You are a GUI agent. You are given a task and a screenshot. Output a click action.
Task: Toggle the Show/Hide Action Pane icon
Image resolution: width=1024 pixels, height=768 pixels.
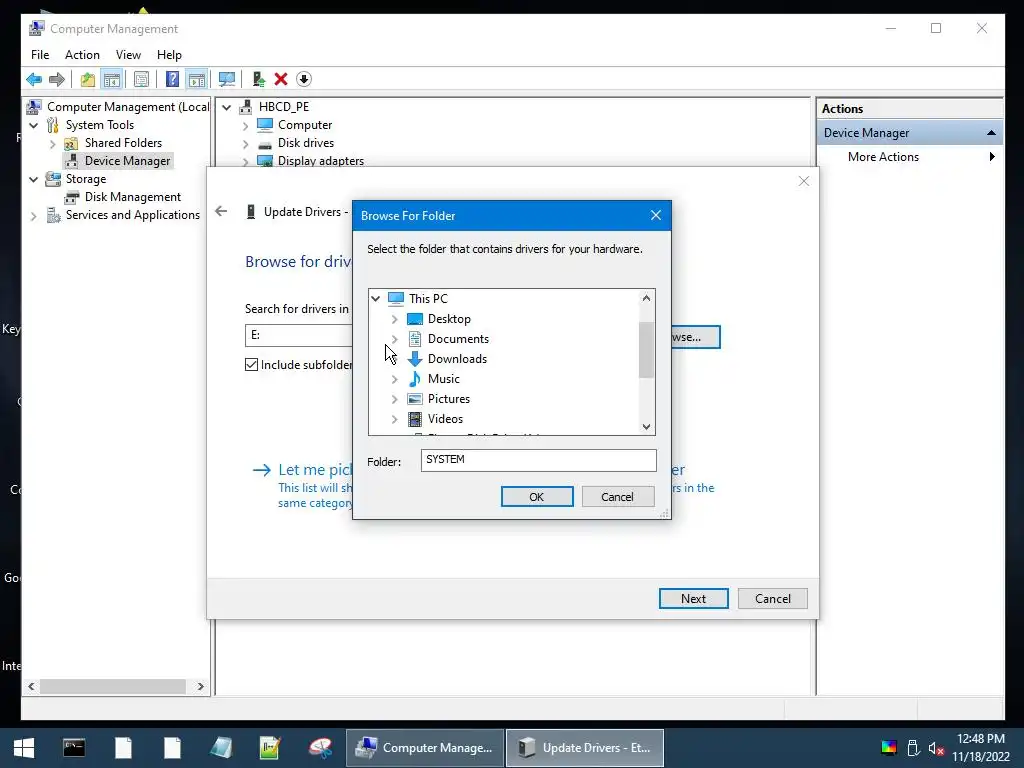pyautogui.click(x=197, y=80)
